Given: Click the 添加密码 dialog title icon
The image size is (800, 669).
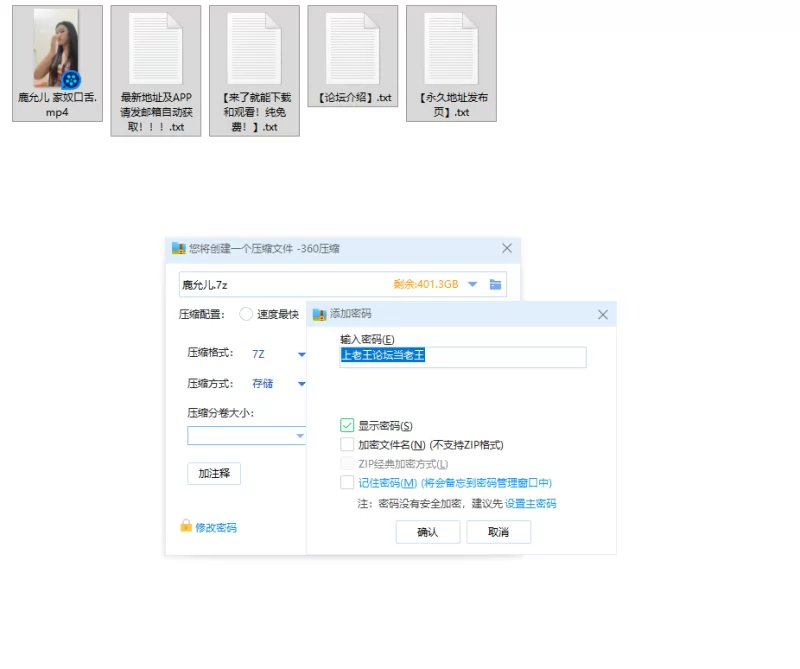Looking at the screenshot, I should pyautogui.click(x=319, y=314).
